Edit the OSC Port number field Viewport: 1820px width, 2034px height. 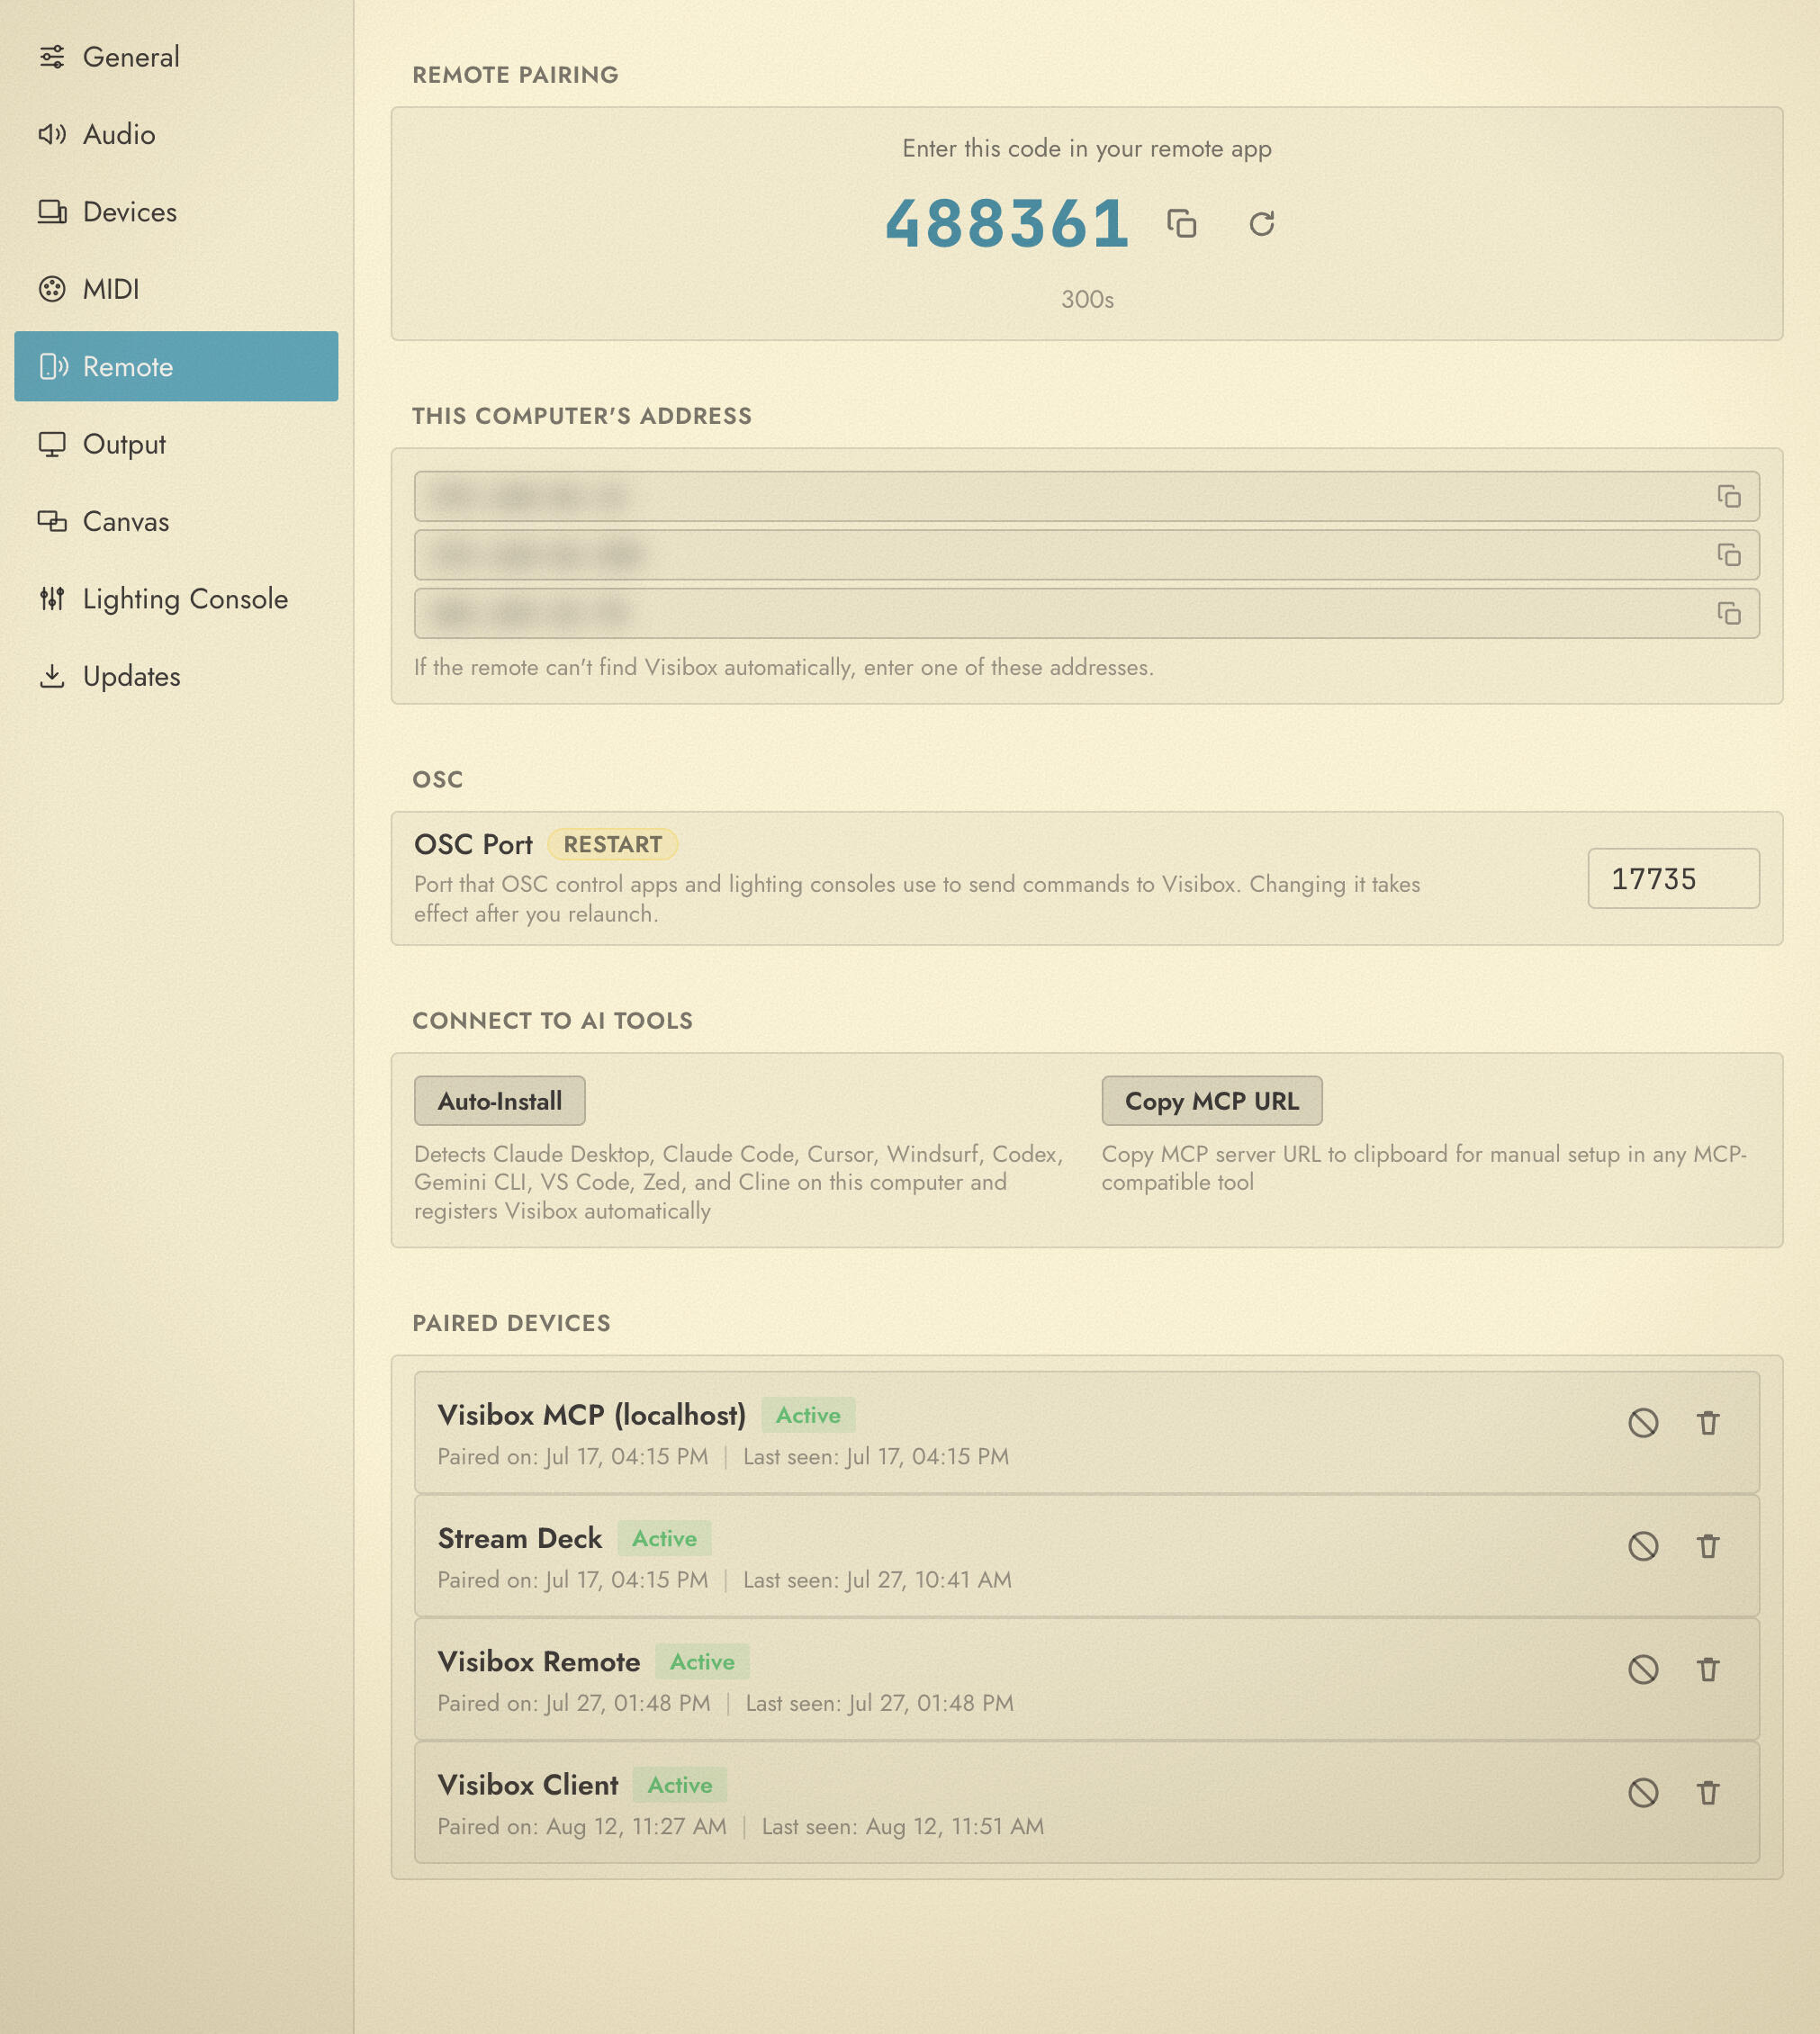coord(1673,879)
